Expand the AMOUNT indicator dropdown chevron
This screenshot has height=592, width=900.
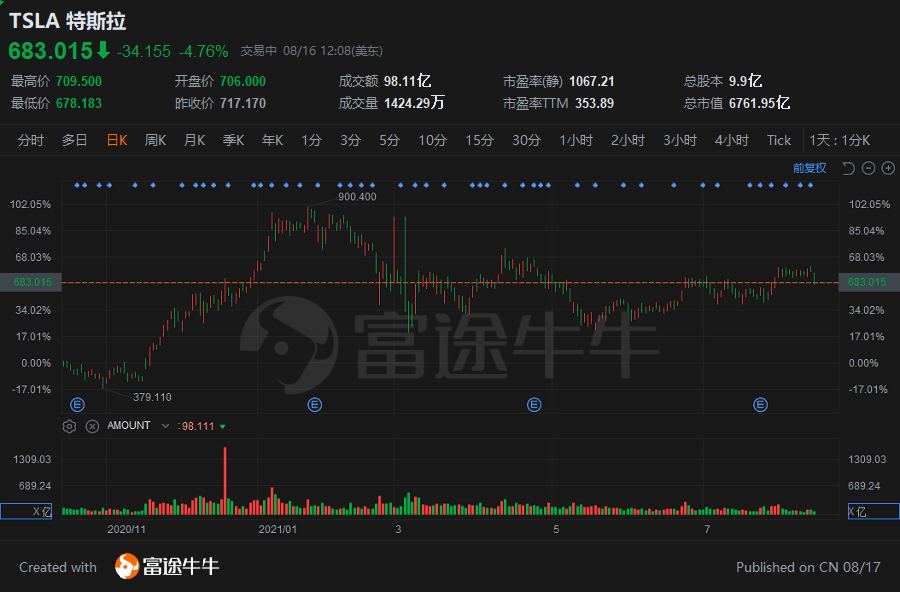pos(165,426)
